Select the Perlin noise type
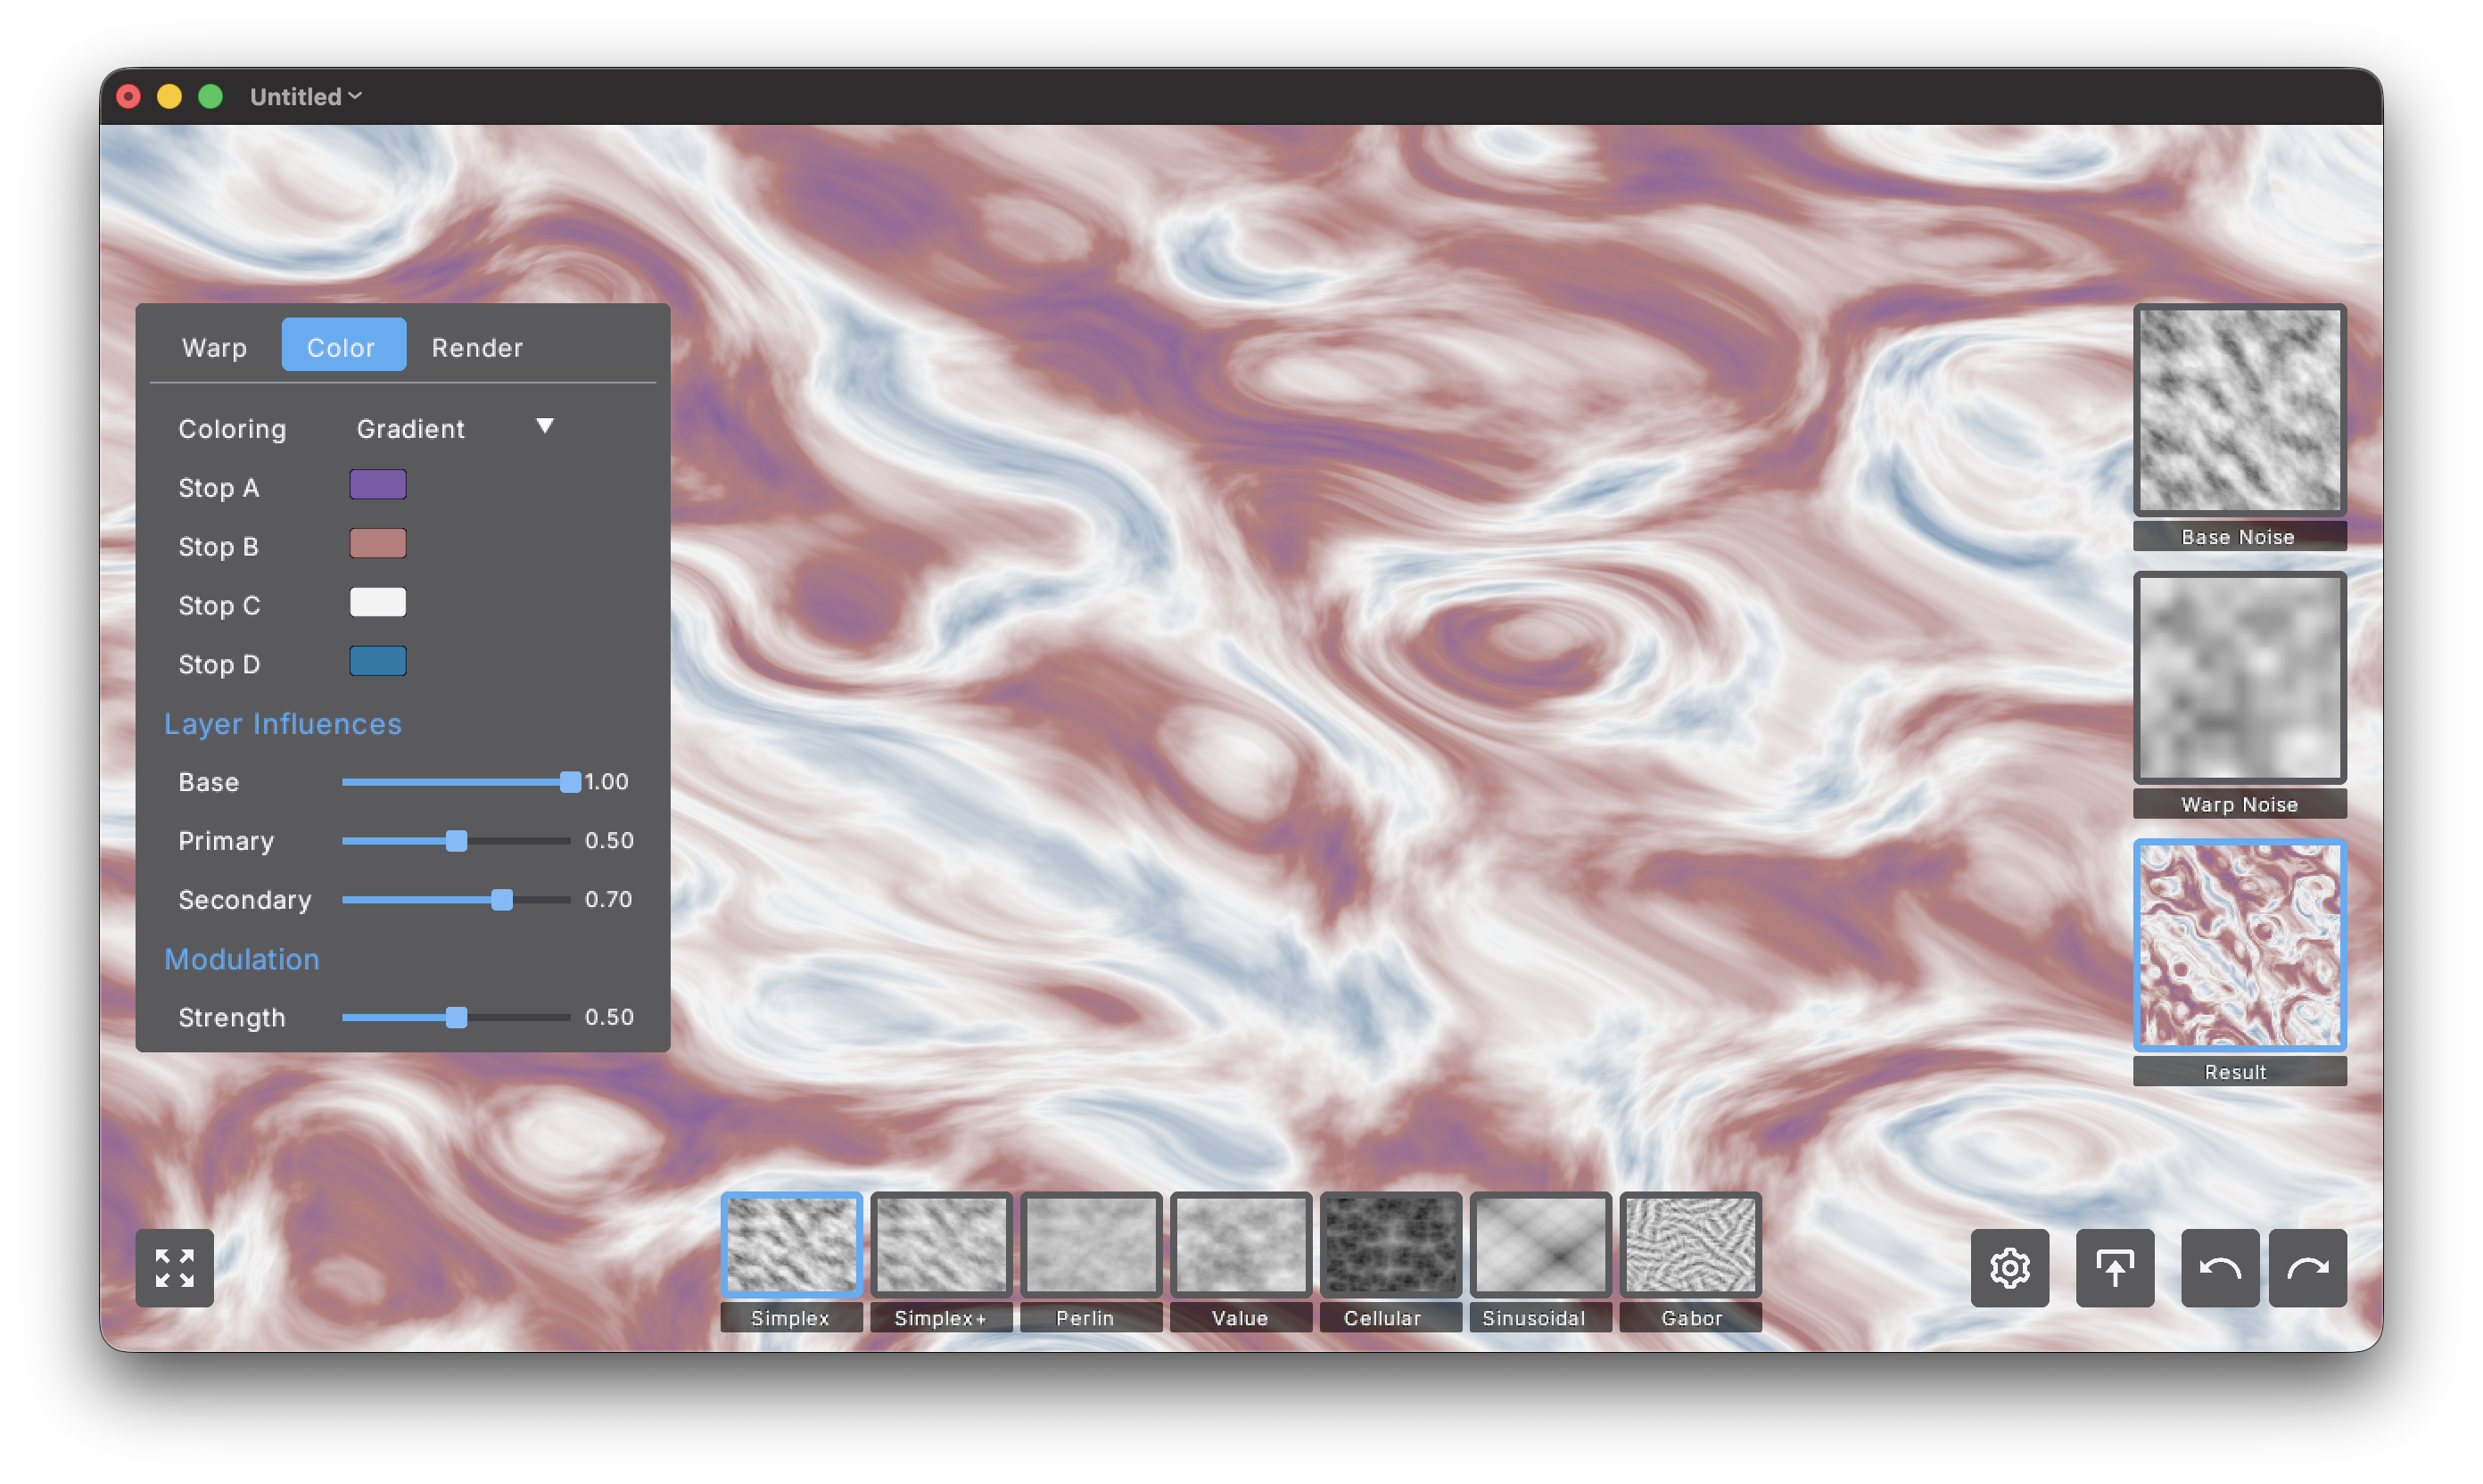2483x1484 pixels. click(1090, 1244)
